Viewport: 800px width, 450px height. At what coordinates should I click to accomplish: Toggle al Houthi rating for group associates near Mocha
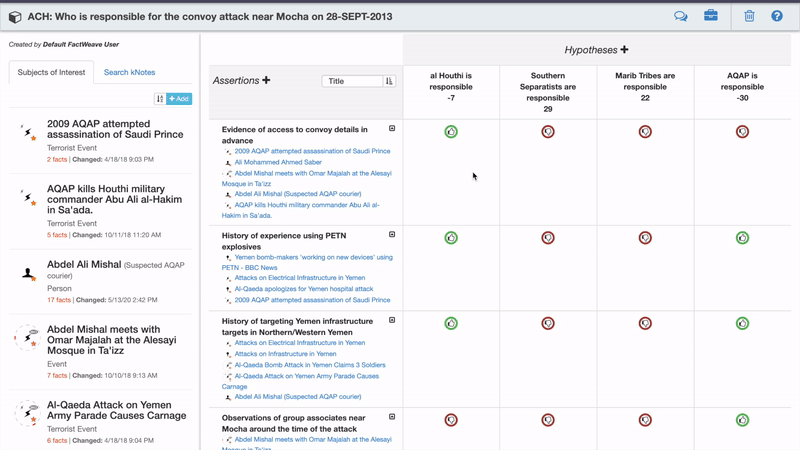coord(451,420)
